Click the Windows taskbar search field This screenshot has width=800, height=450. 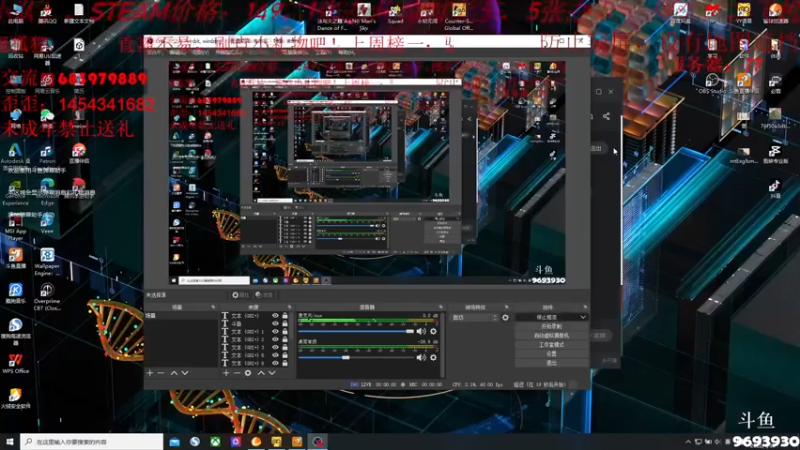92,441
